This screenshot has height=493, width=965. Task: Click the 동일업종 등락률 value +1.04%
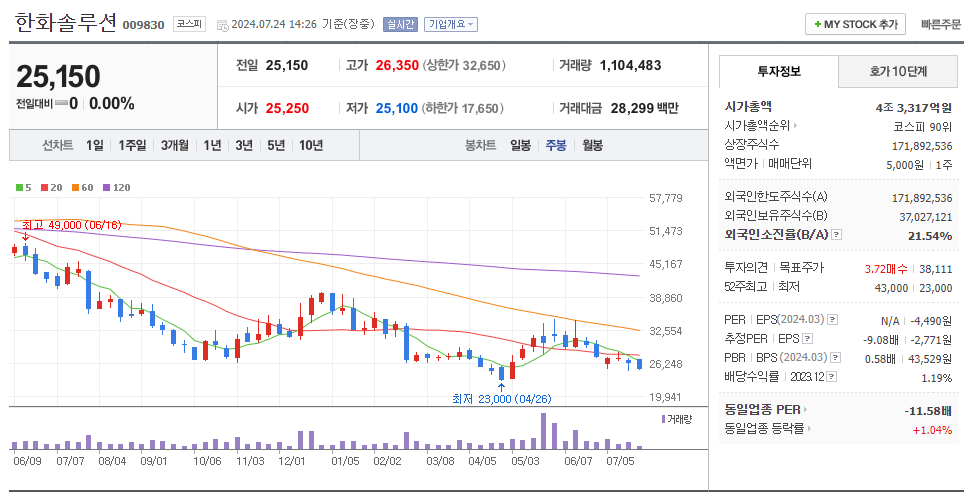click(x=932, y=430)
